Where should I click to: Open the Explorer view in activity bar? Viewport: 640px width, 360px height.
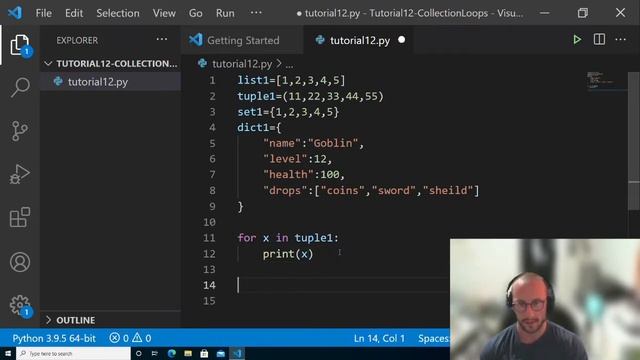(x=20, y=44)
